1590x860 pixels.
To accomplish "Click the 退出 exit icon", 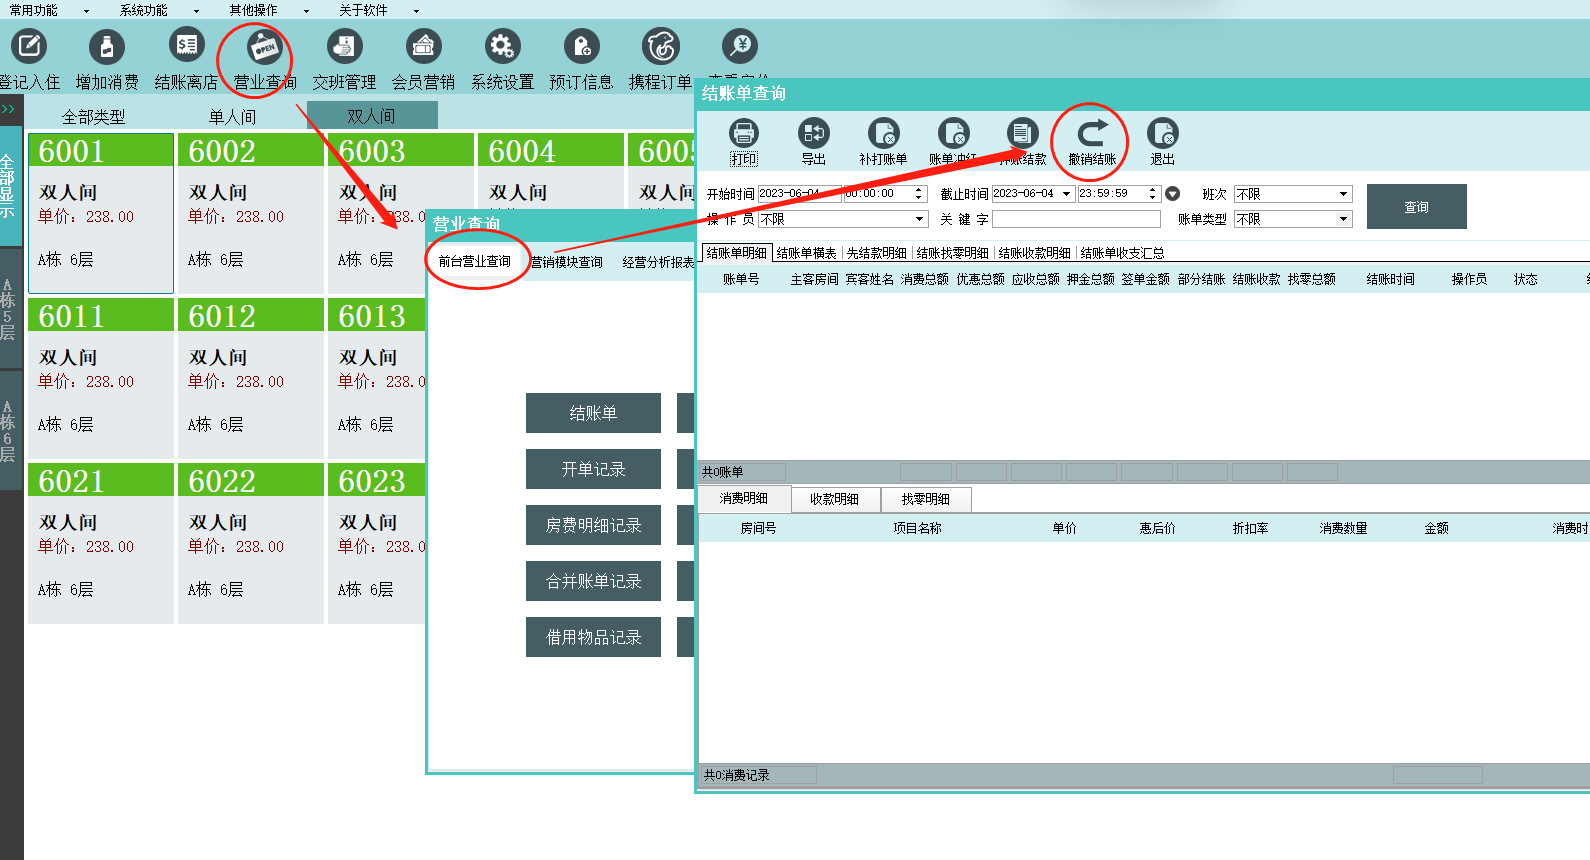I will (1162, 134).
